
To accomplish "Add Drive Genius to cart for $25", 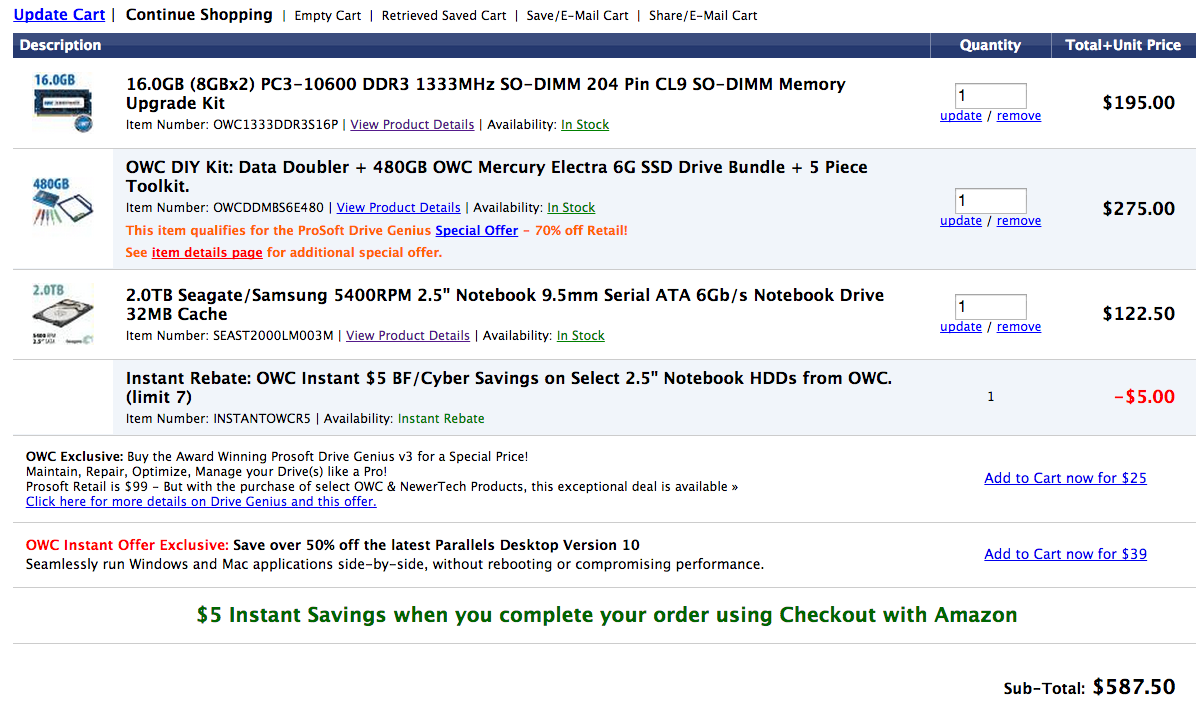I will tap(1065, 478).
